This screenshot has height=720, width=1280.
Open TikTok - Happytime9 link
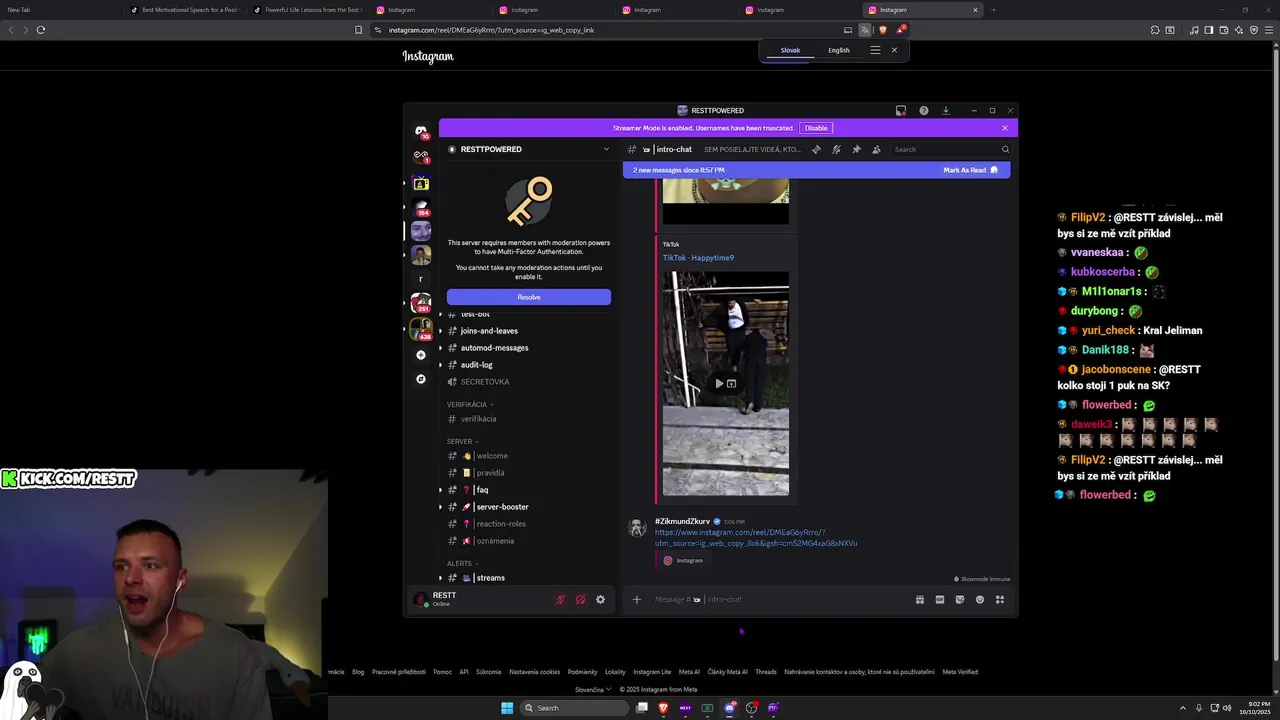(698, 258)
